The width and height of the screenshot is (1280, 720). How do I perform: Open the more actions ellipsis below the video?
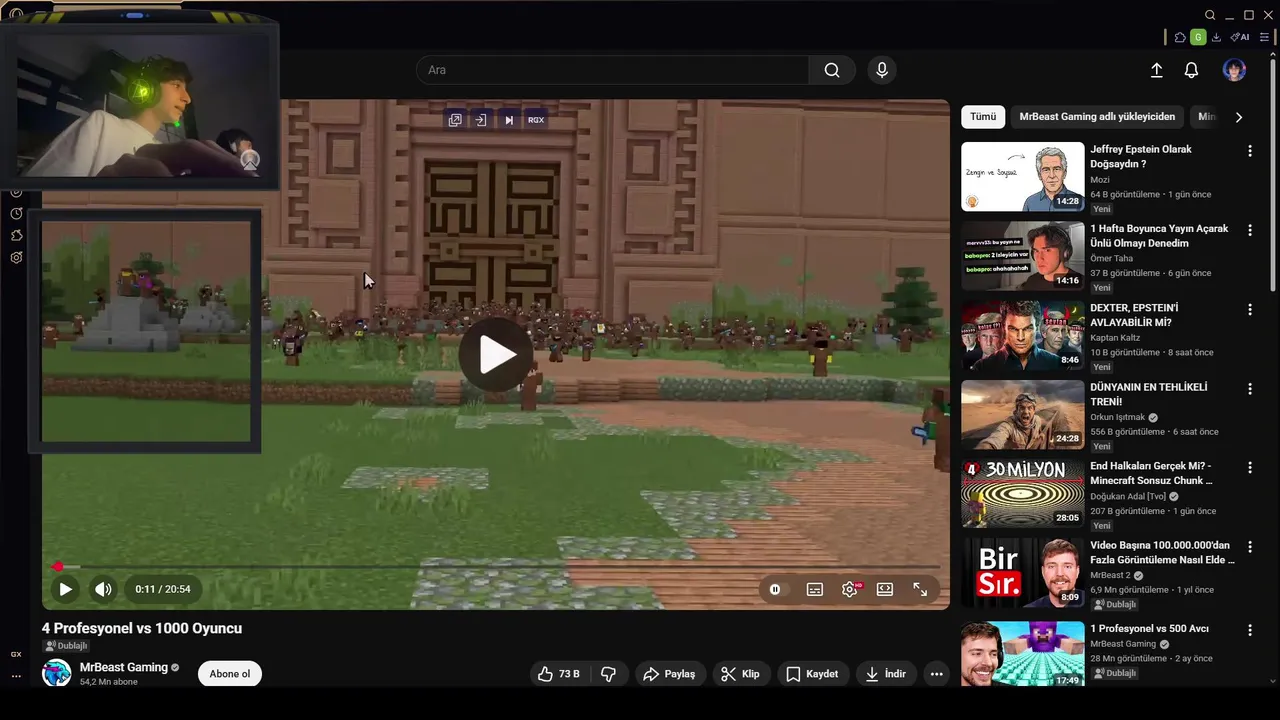point(936,674)
